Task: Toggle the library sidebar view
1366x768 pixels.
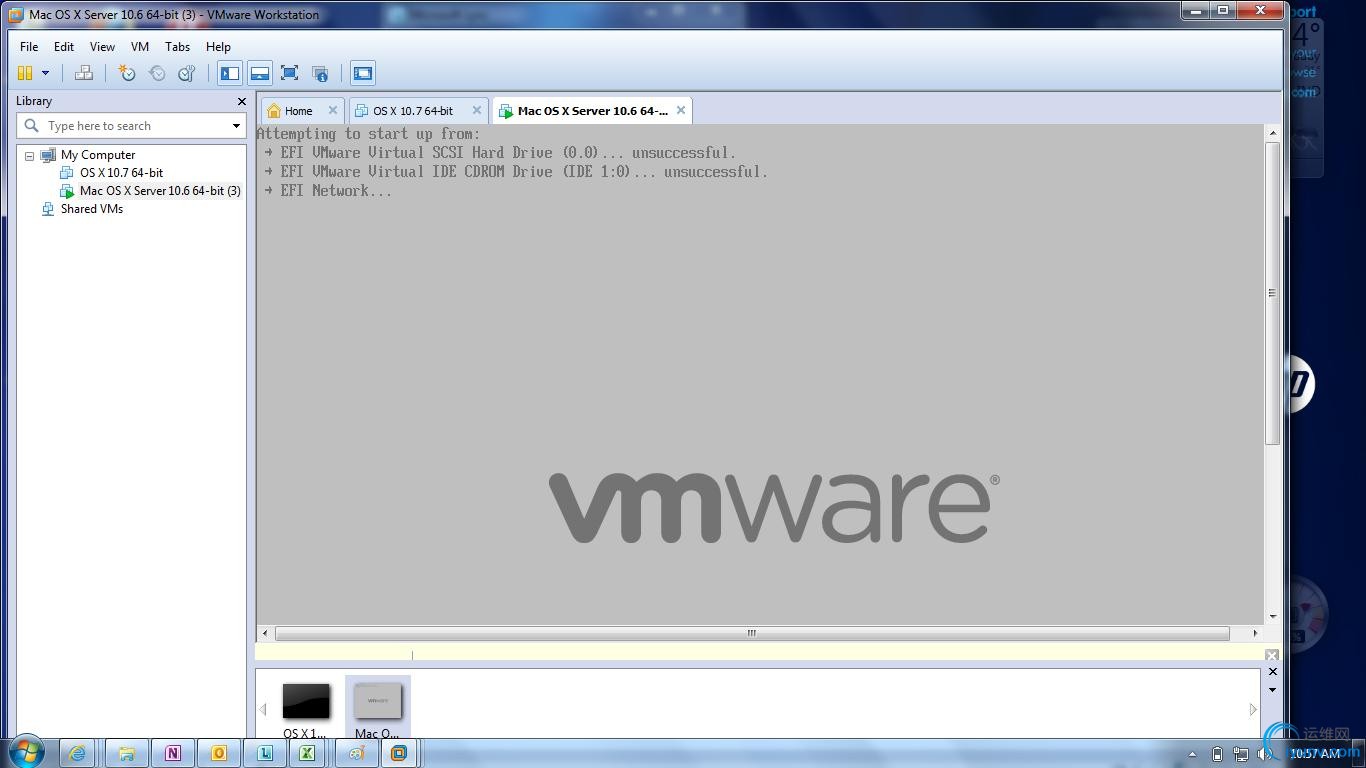Action: coord(230,73)
